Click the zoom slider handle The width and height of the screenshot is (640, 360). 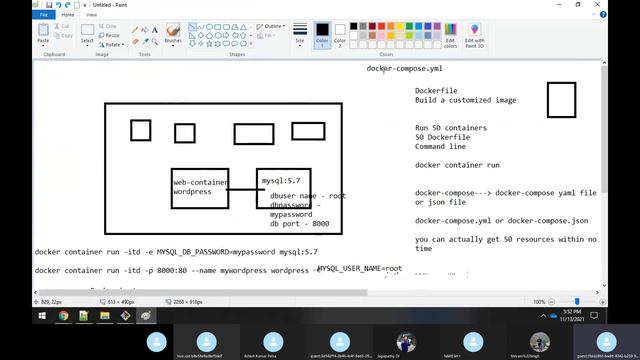click(x=577, y=302)
